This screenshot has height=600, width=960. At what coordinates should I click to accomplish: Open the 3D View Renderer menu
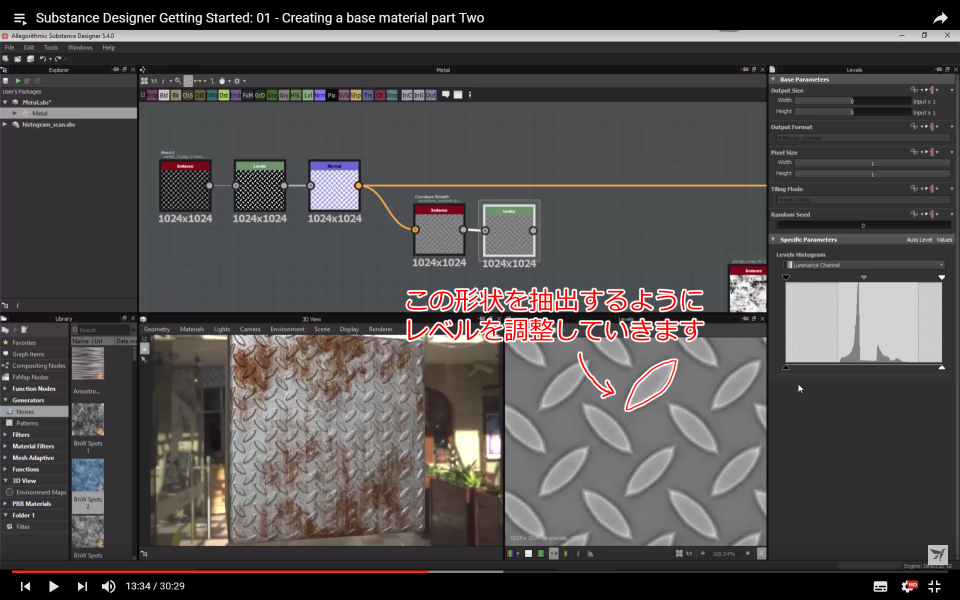coord(380,329)
